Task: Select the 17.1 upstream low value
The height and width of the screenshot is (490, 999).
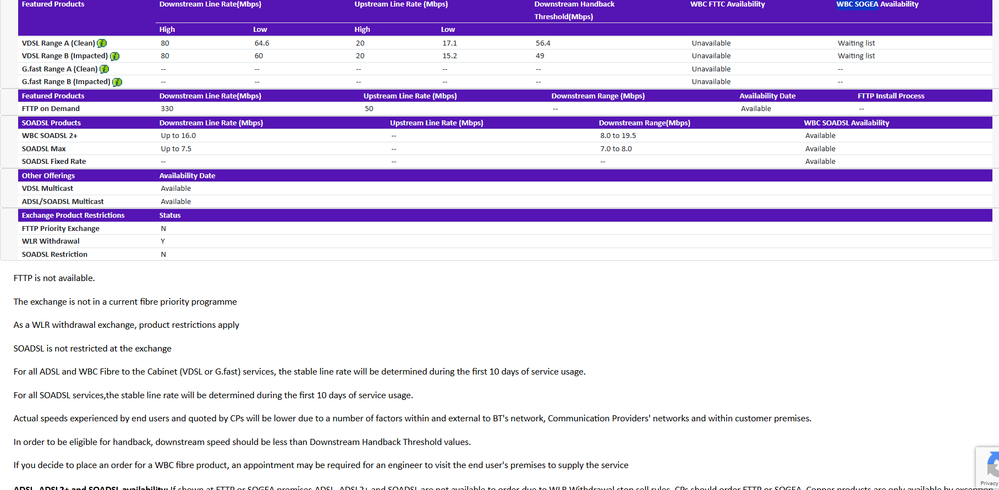Action: coord(449,43)
